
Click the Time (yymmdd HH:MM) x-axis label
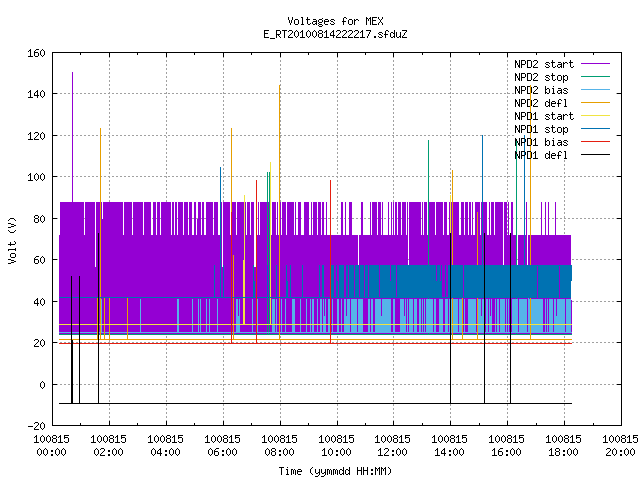(335, 471)
